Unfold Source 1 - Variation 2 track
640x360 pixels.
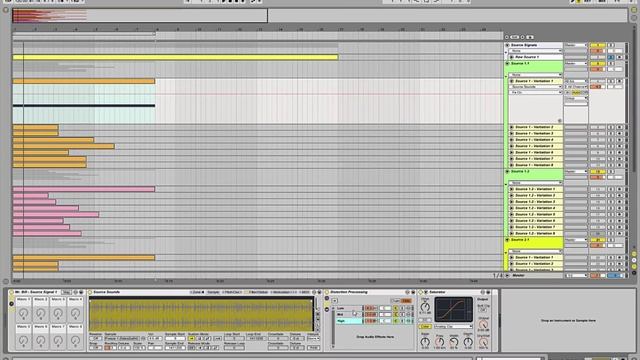[x=511, y=127]
